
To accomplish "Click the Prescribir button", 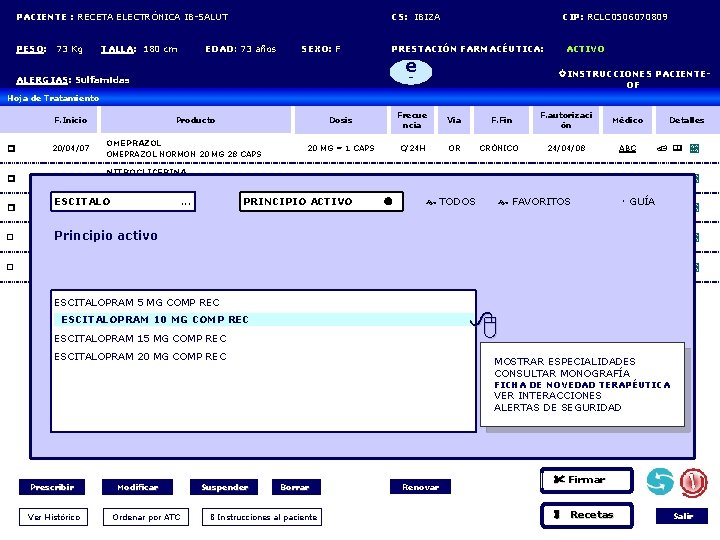I will pos(52,487).
